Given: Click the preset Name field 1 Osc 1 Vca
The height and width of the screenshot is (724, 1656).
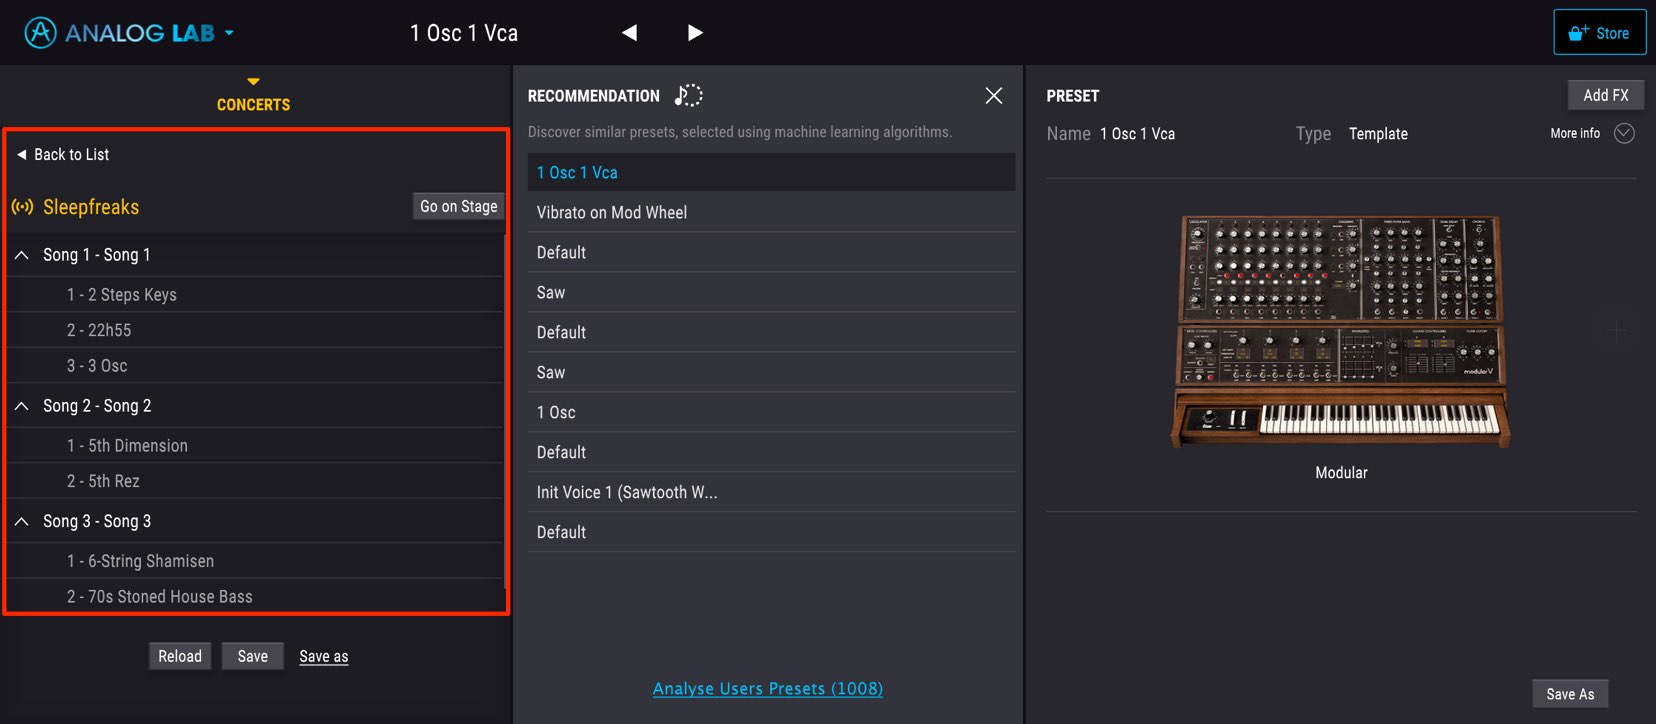Looking at the screenshot, I should (x=1138, y=134).
